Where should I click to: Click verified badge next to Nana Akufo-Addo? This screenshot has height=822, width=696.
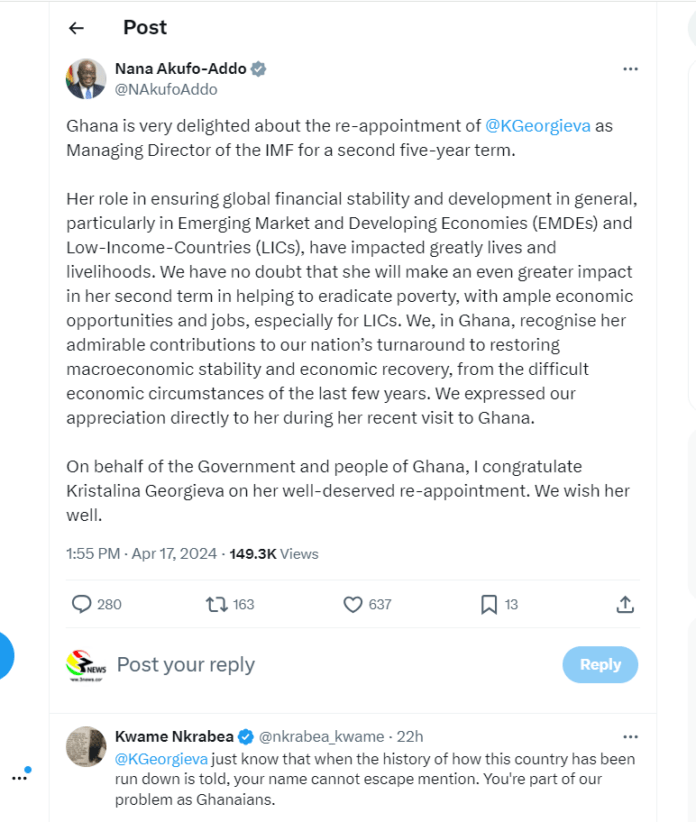click(258, 69)
